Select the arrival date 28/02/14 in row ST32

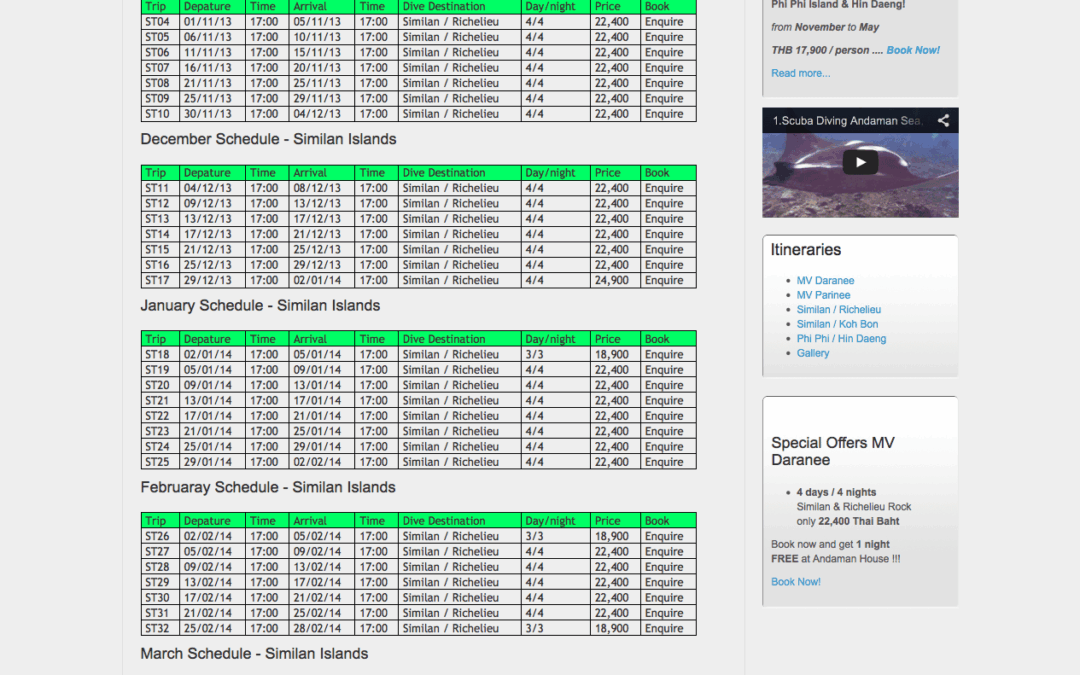(317, 628)
